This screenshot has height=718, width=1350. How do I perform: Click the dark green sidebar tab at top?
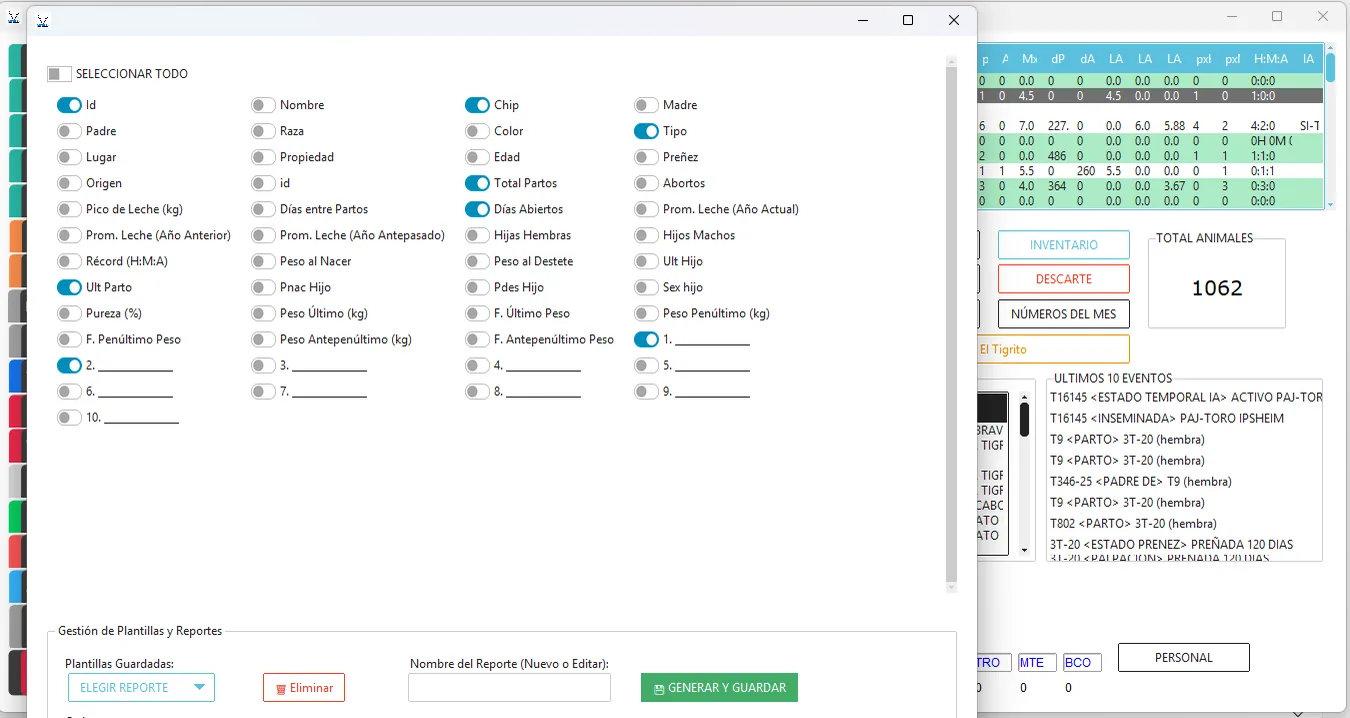point(17,61)
